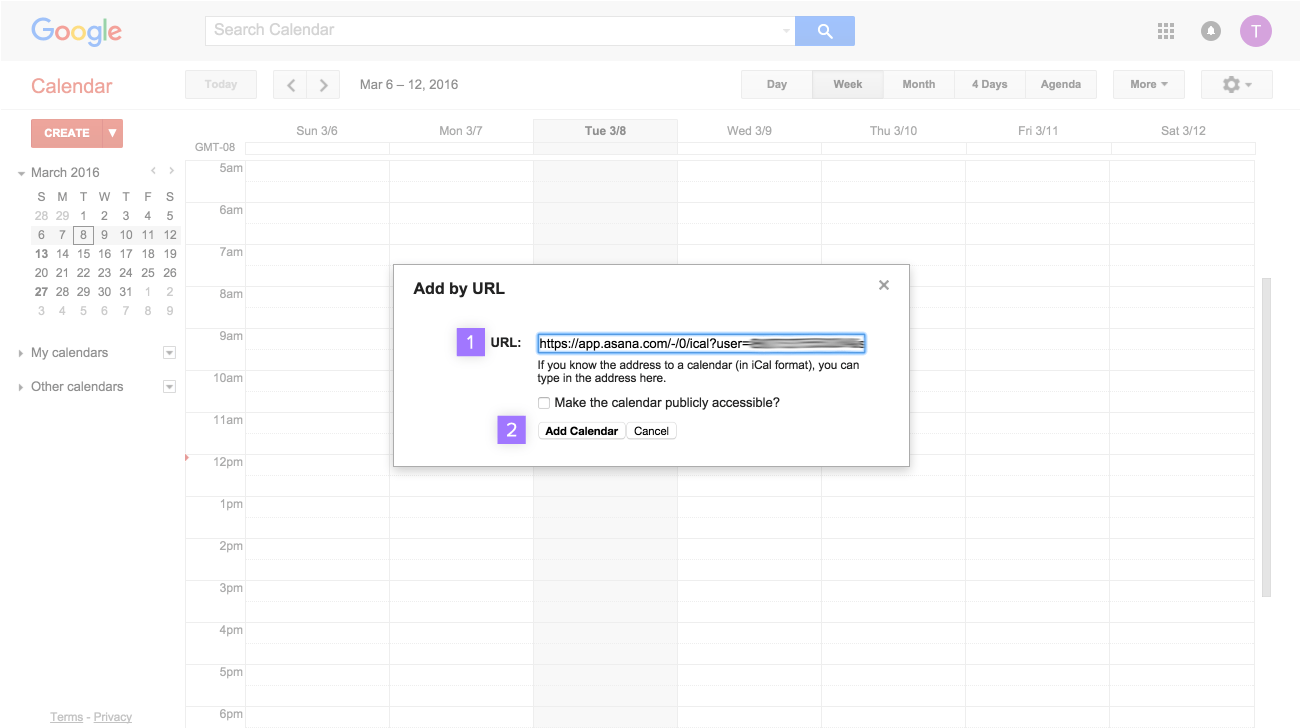Cancel the Add by URL dialog
Viewport: 1300px width, 728px height.
[651, 431]
